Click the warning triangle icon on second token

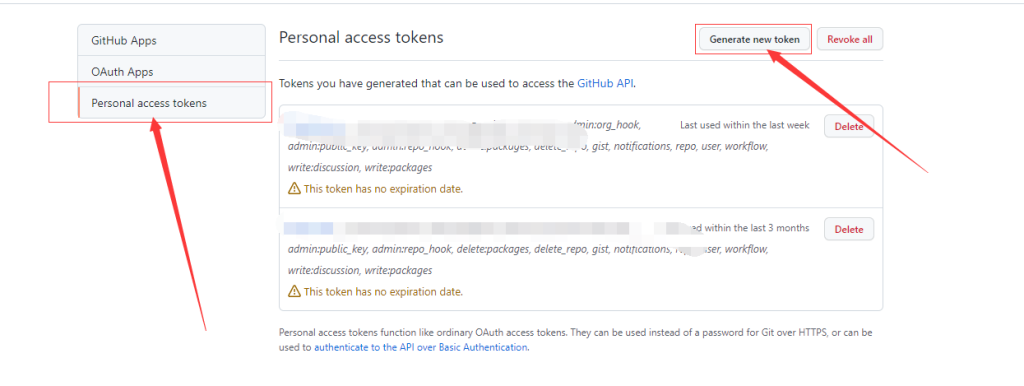pos(295,291)
